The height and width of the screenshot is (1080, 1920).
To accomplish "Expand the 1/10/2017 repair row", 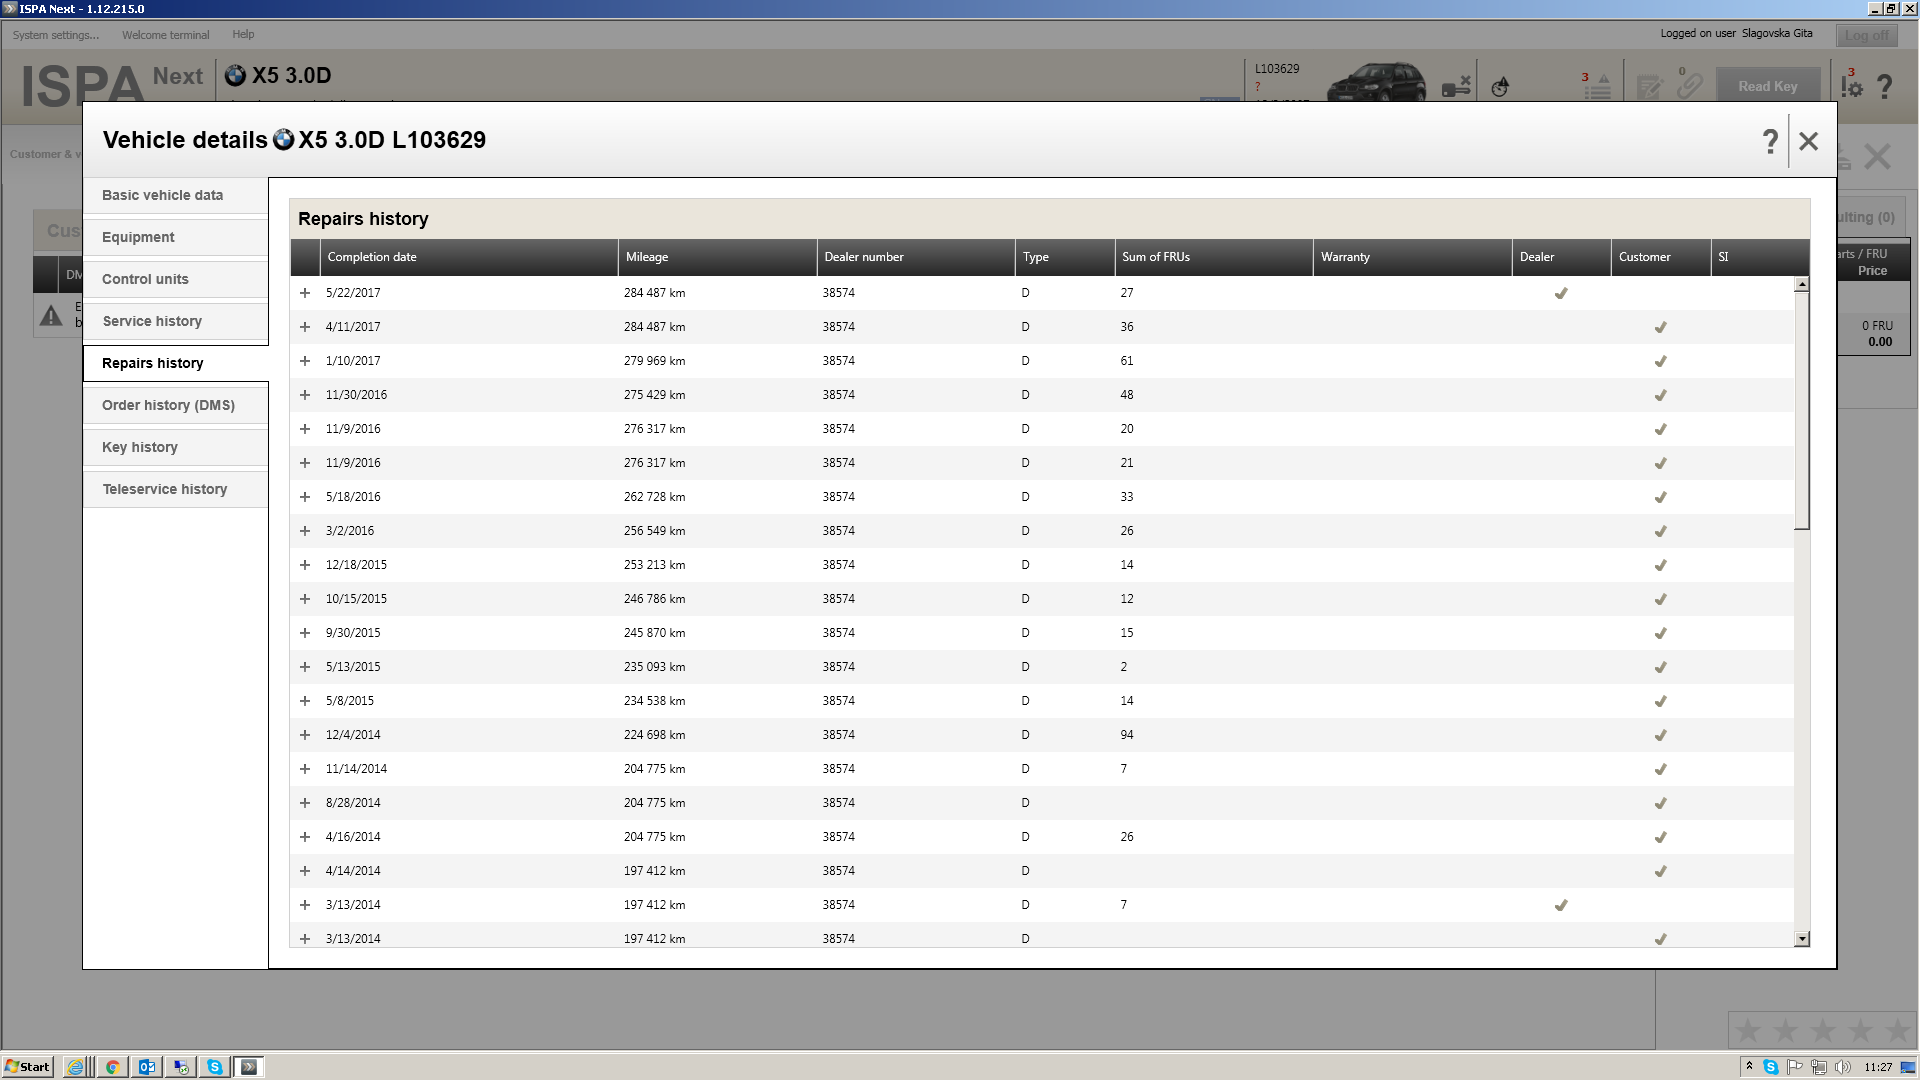I will click(x=305, y=361).
